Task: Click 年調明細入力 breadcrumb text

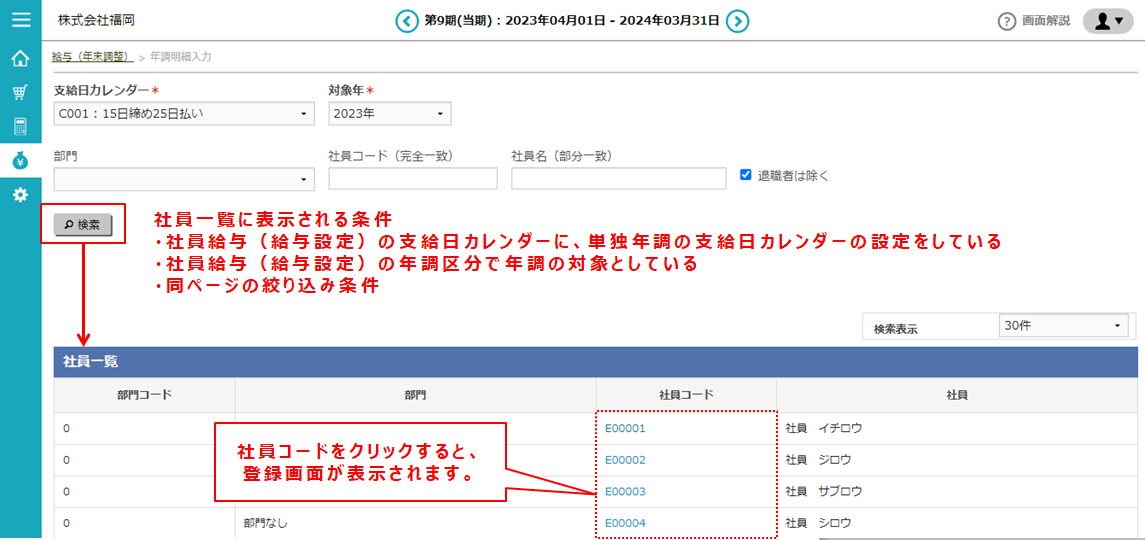Action: click(x=181, y=56)
